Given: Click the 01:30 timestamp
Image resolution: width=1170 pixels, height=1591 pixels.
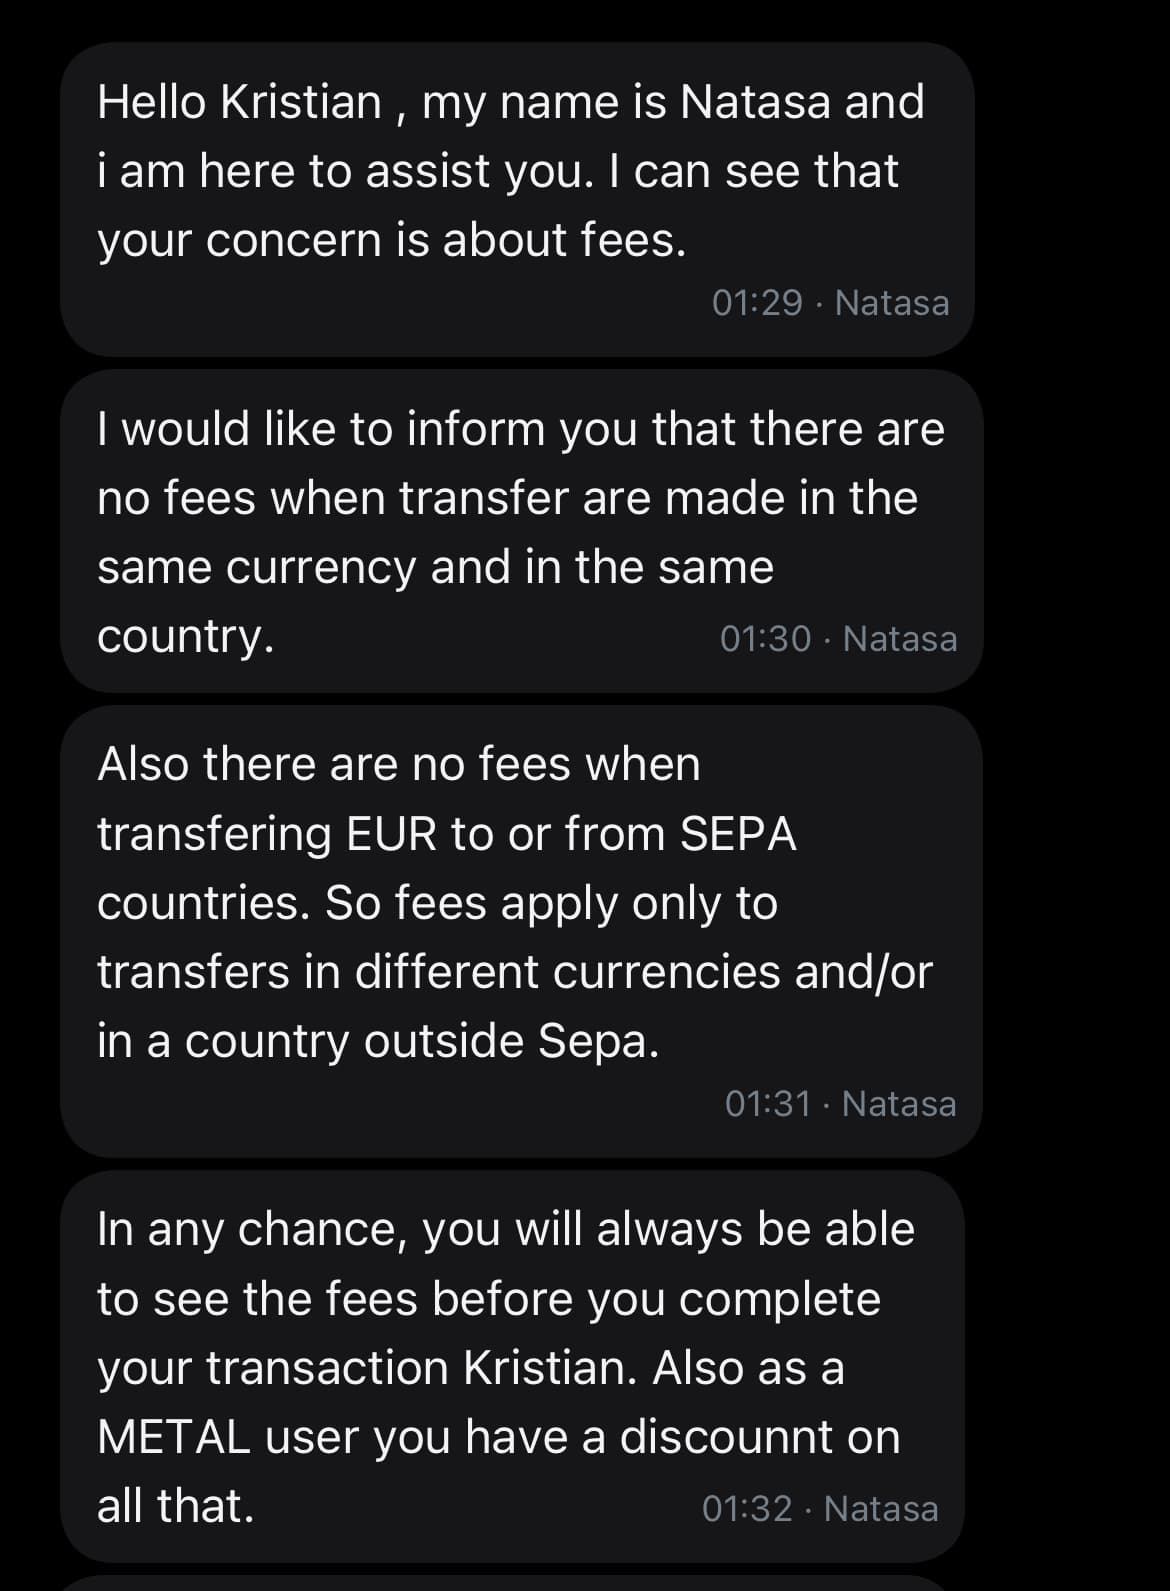Looking at the screenshot, I should click(765, 638).
